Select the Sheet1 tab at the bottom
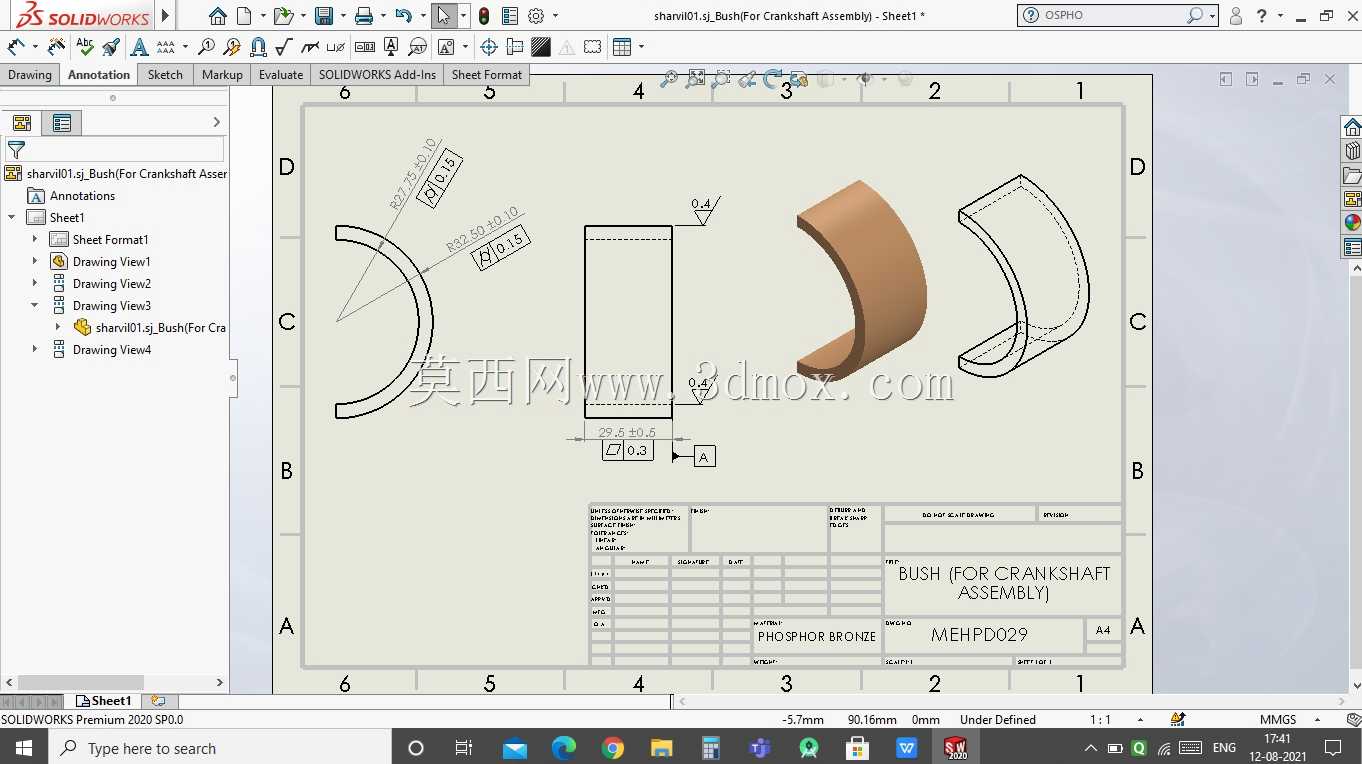Screen dimensions: 1362x764 click(104, 701)
